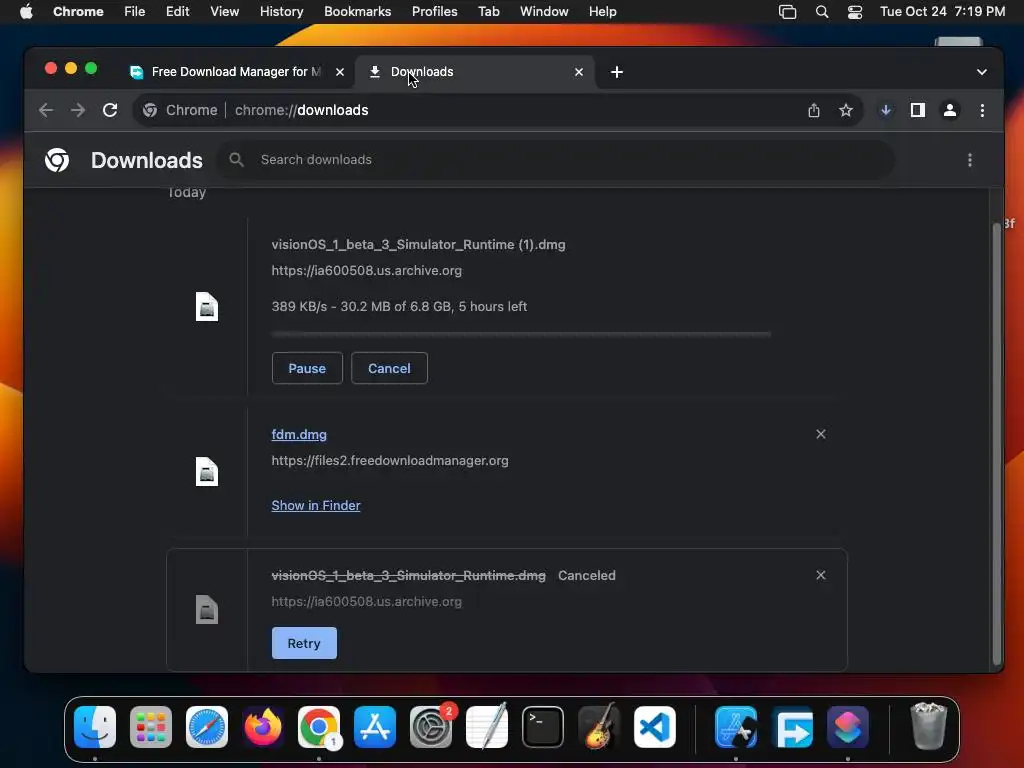Pause the visionOS download
Screen dimensions: 1024x768
[x=307, y=368]
